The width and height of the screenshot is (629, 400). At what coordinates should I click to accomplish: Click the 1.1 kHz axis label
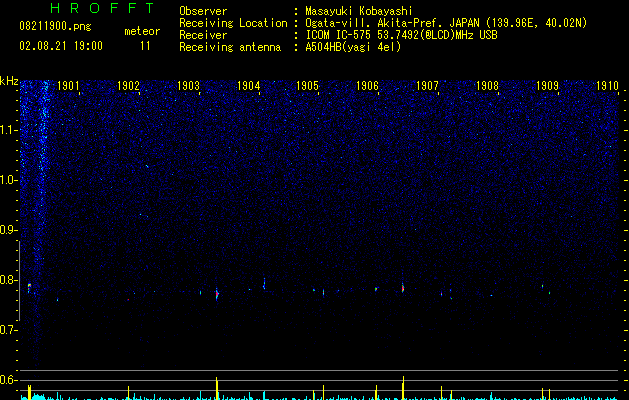point(9,130)
